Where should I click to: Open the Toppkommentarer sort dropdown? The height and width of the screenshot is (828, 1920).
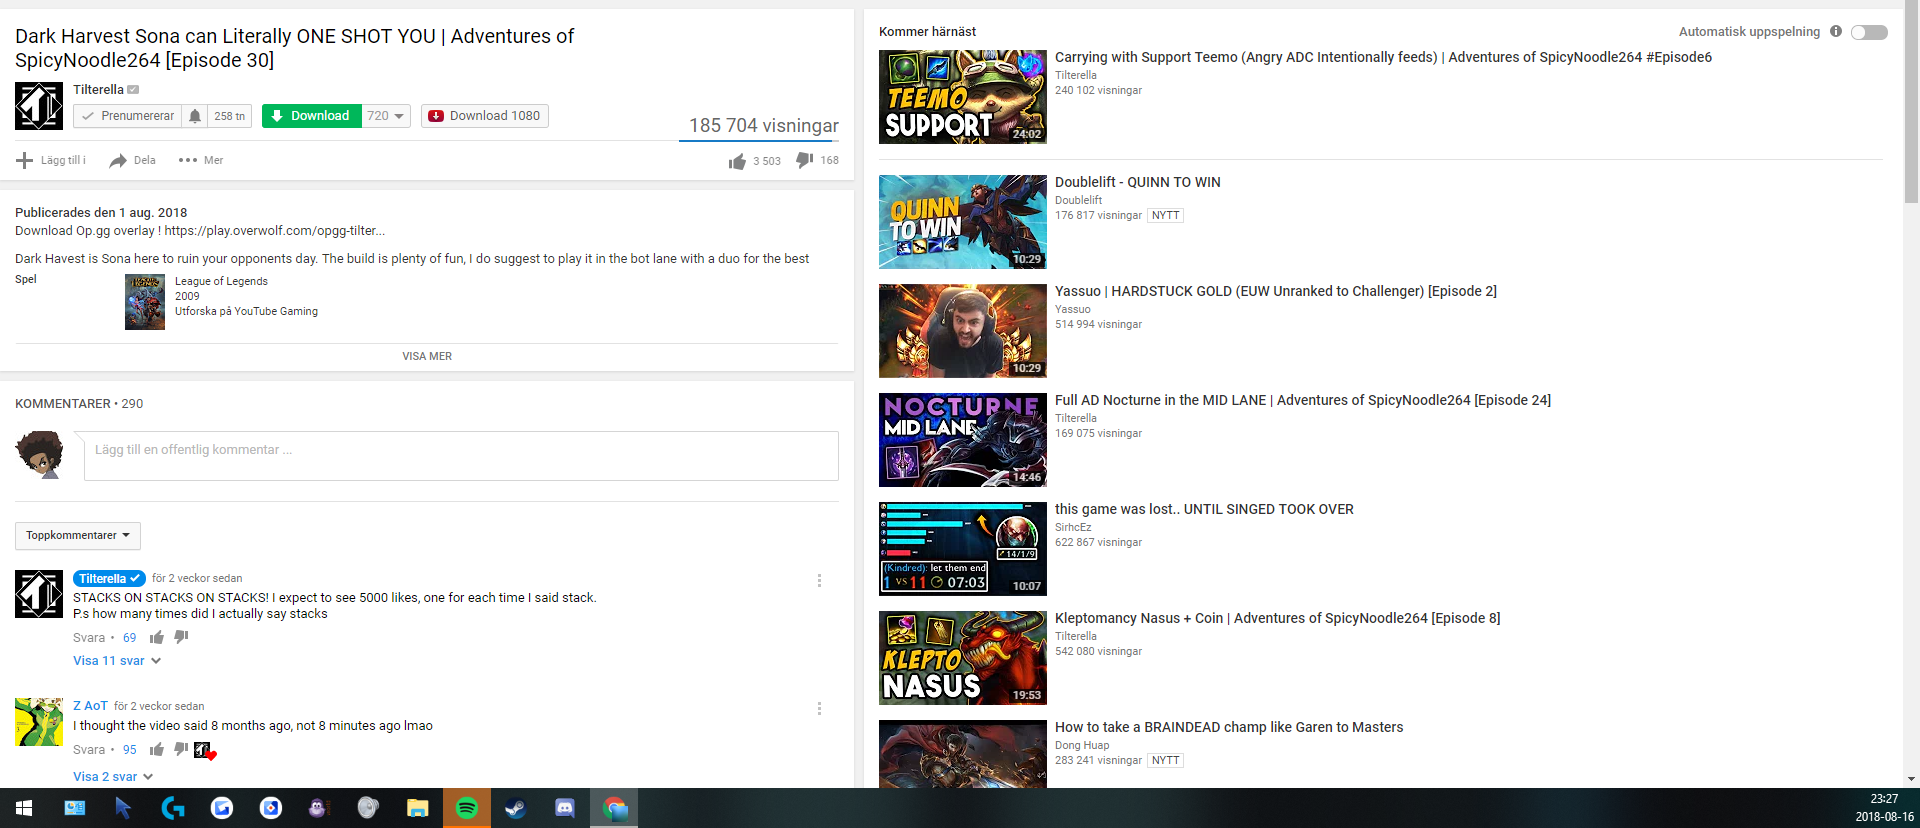pos(78,536)
